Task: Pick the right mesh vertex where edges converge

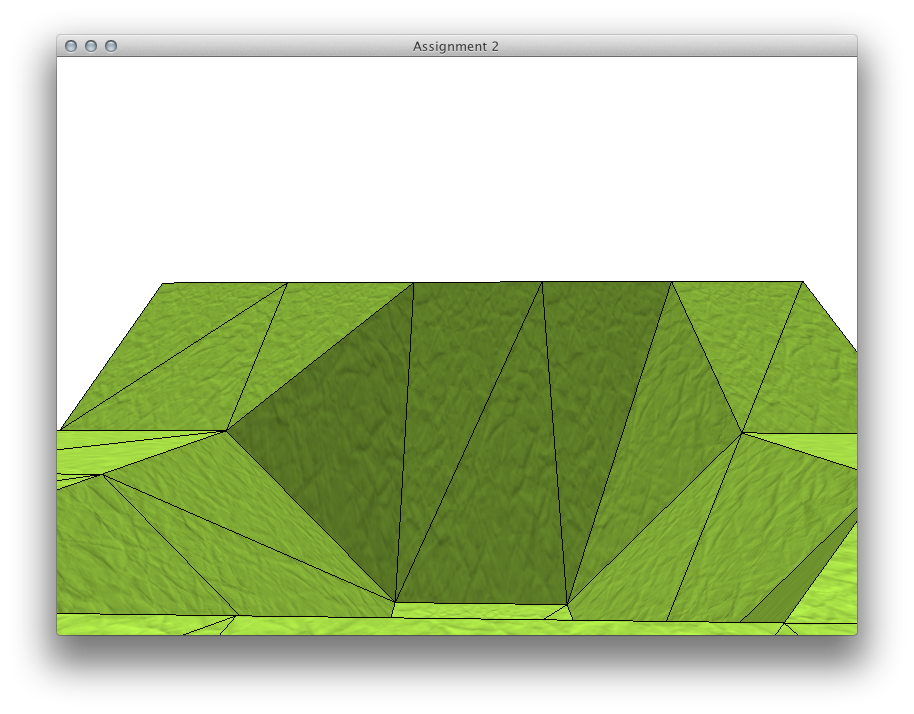Action: point(742,433)
